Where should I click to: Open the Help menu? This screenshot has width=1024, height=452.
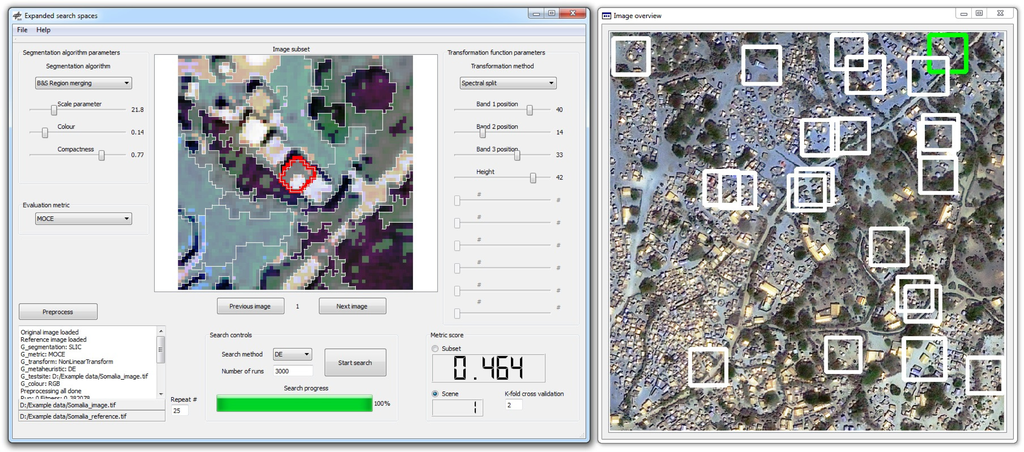coord(43,30)
